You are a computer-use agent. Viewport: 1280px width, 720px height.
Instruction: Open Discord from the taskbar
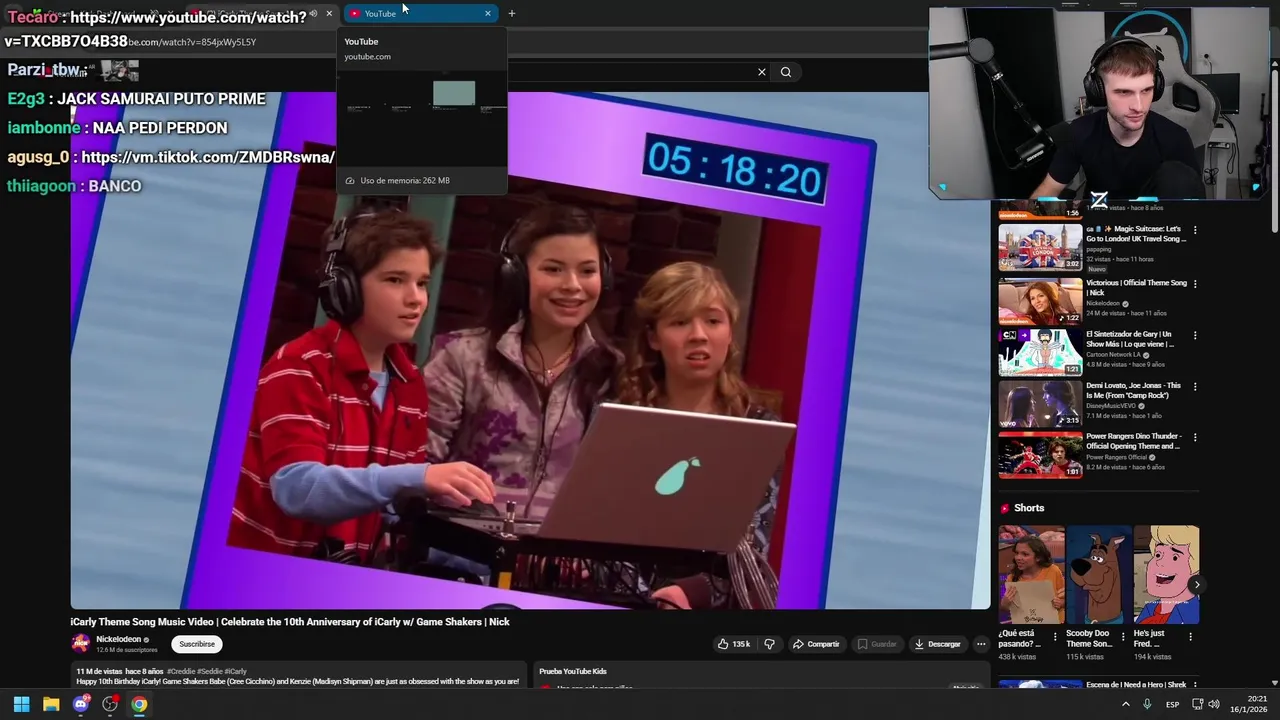(x=81, y=704)
